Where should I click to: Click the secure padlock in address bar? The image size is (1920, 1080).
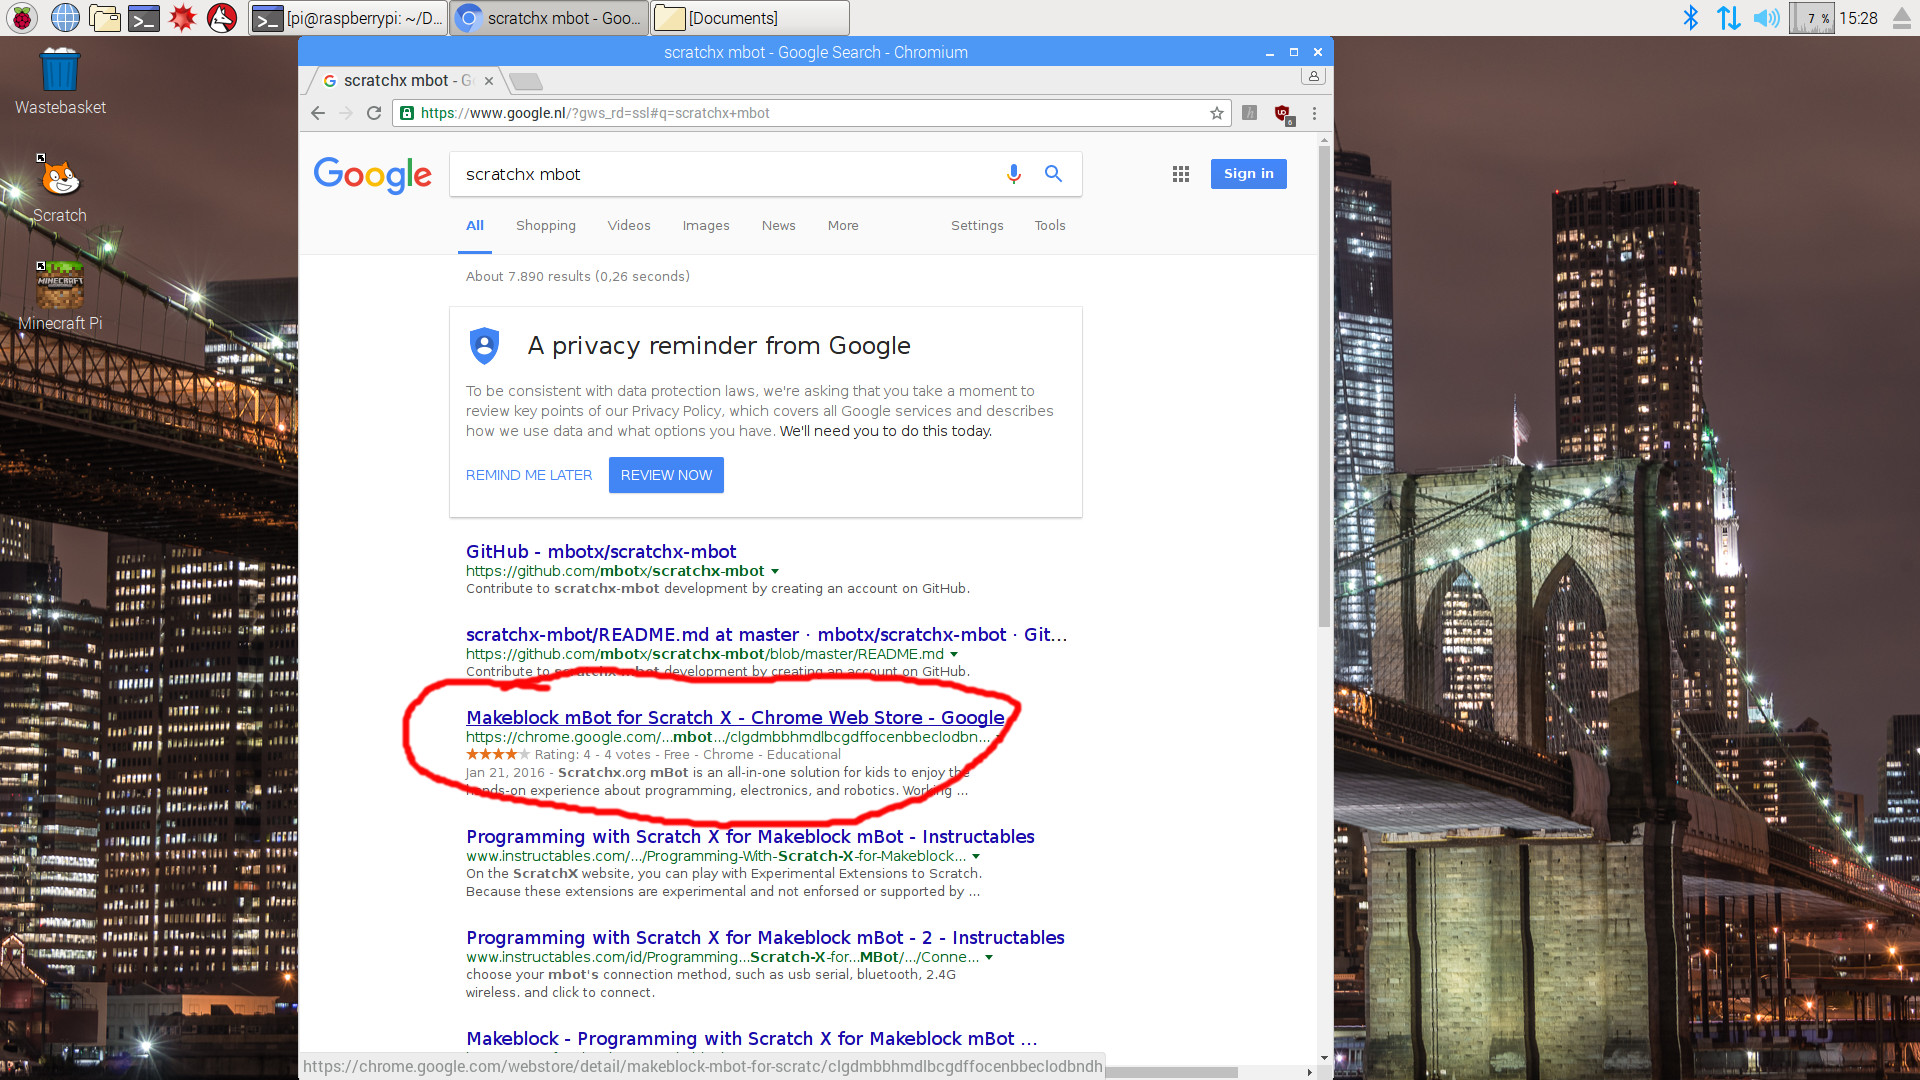[x=407, y=113]
